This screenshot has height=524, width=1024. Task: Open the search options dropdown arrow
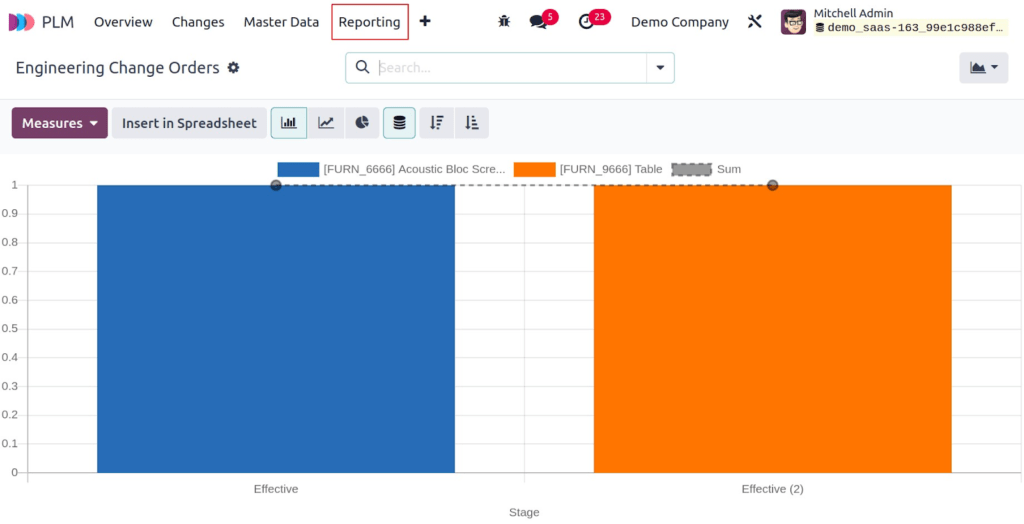[x=660, y=68]
